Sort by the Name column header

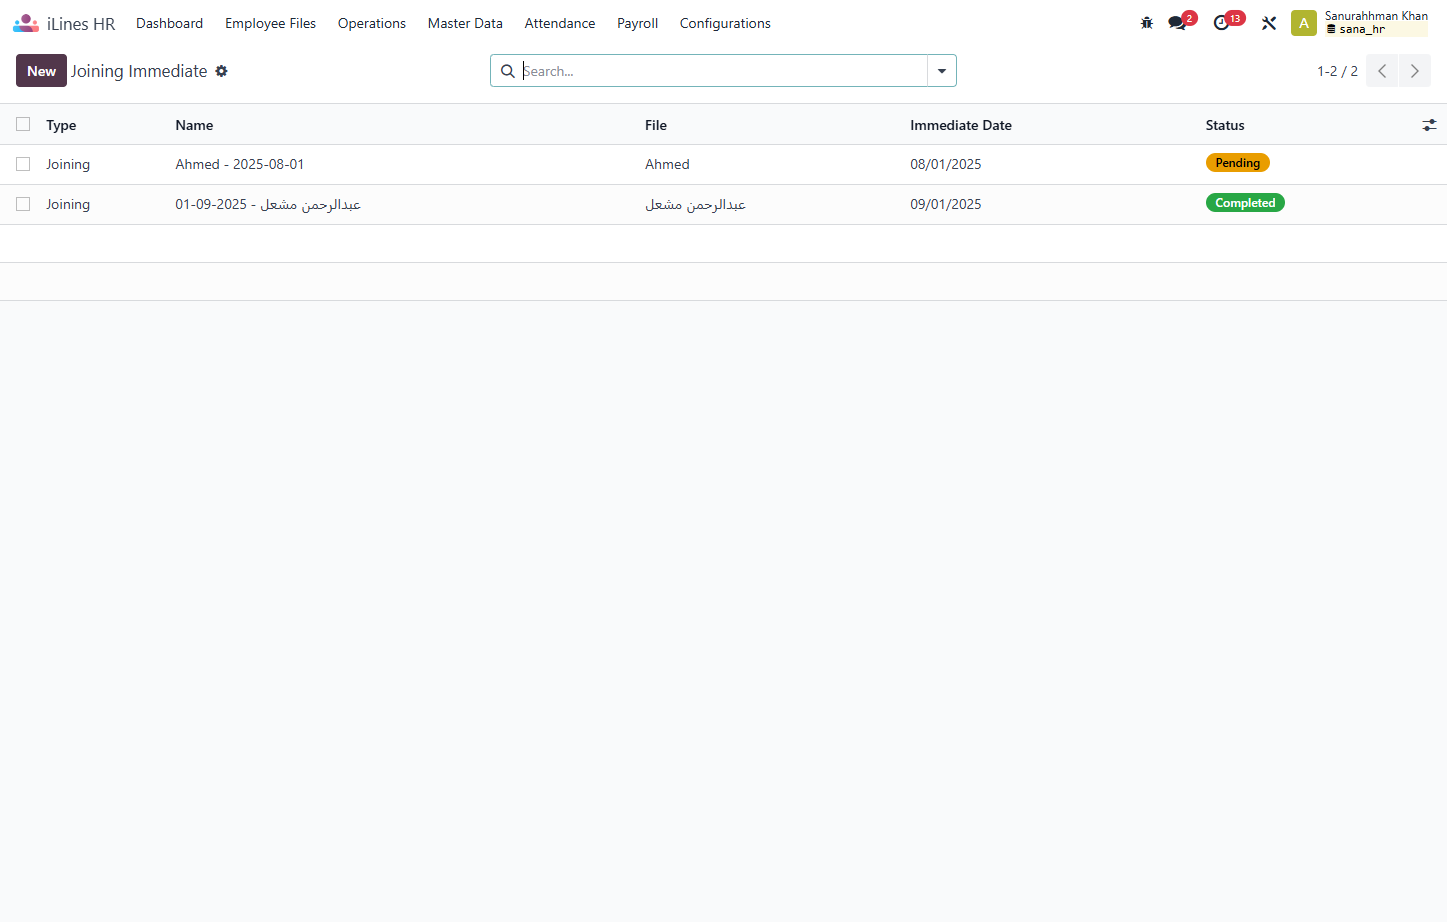[x=194, y=125]
